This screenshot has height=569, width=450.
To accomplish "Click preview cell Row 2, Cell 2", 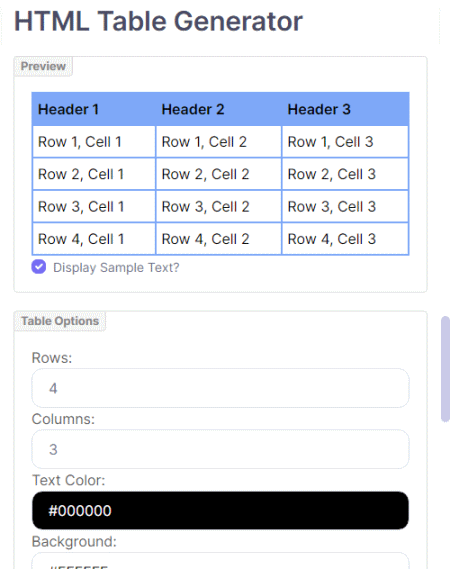I will 218,174.
